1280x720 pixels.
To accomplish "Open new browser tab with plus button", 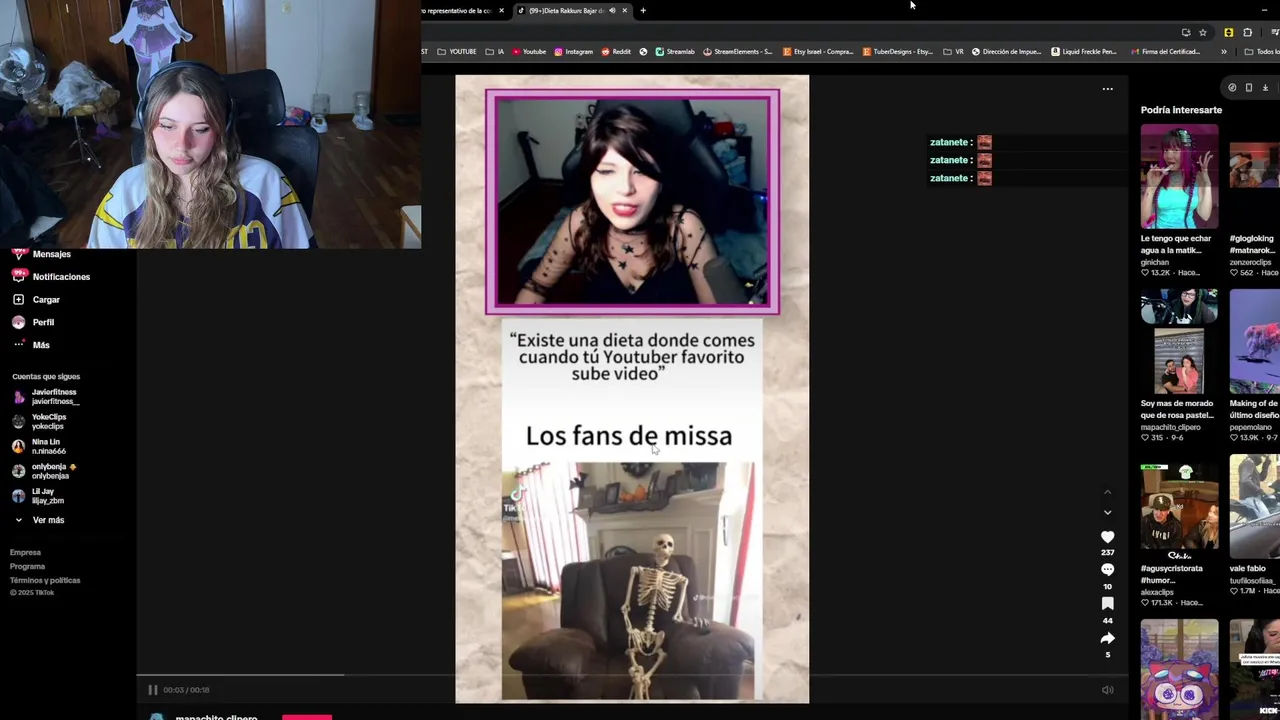I will (x=643, y=11).
